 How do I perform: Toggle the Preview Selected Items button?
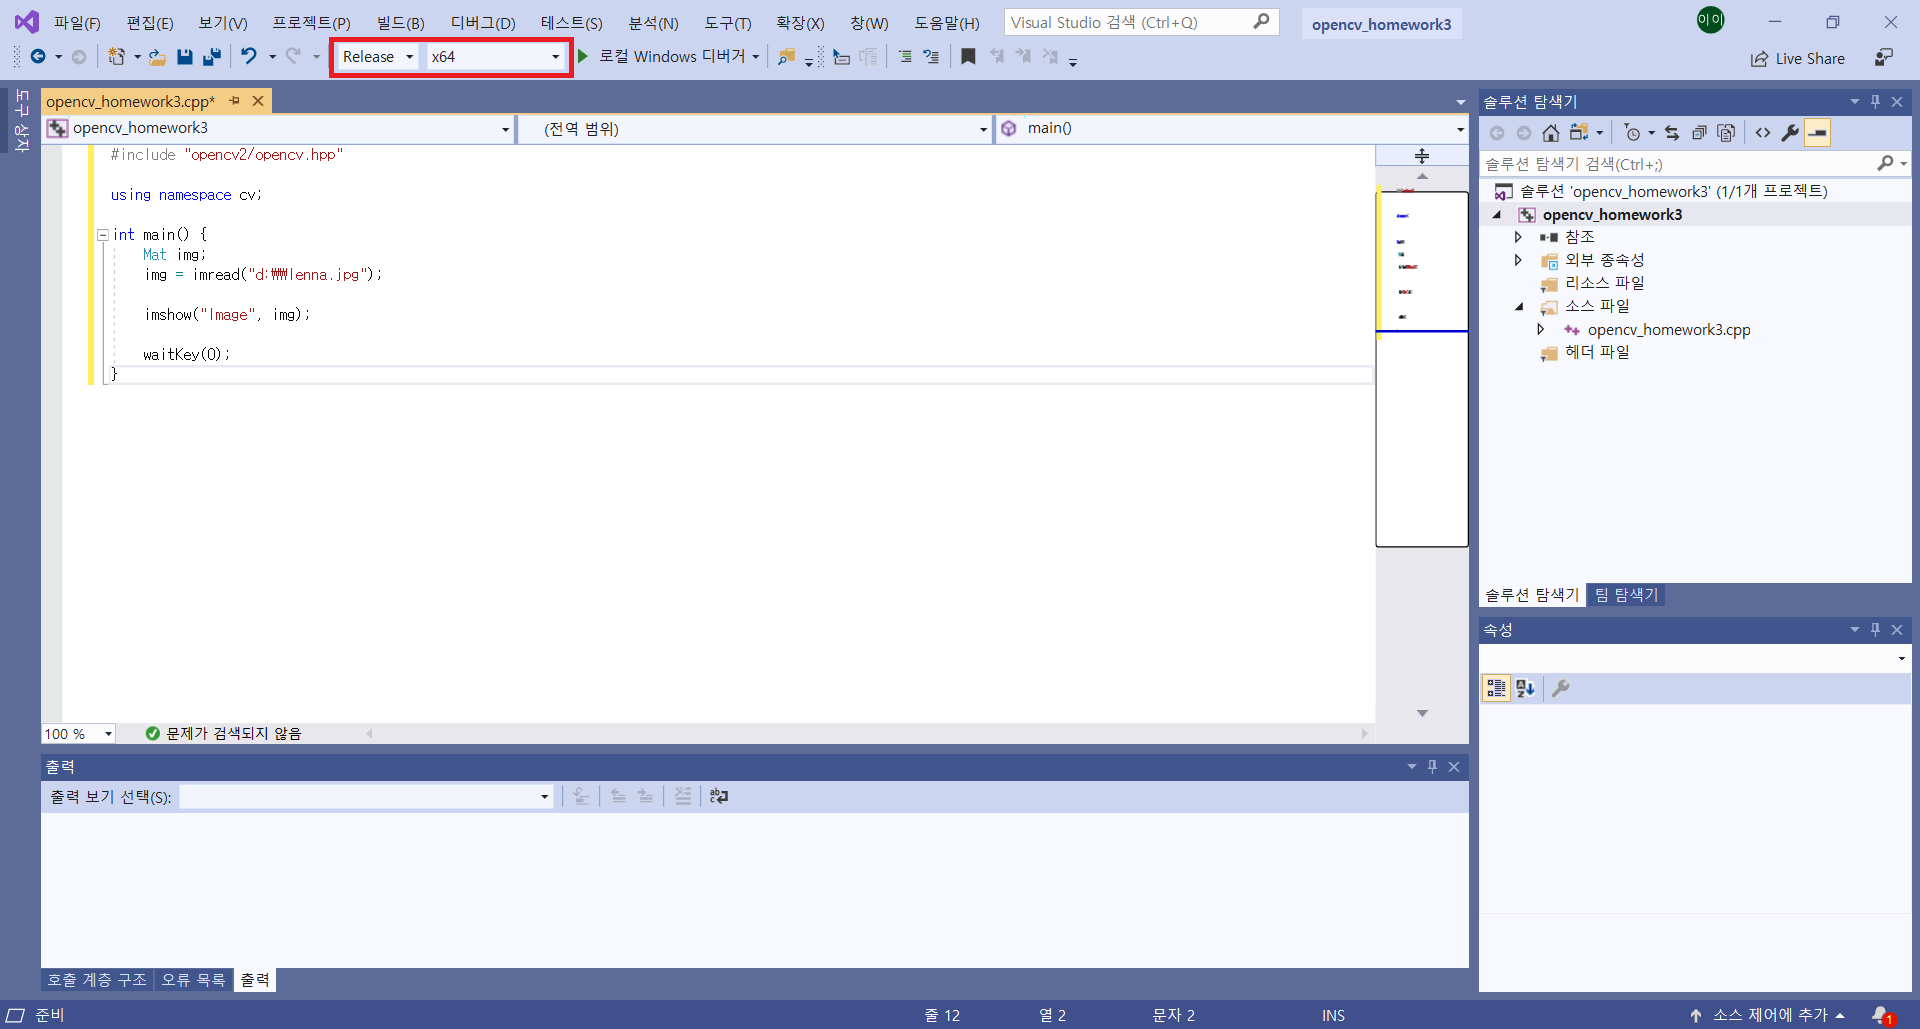tap(1817, 133)
